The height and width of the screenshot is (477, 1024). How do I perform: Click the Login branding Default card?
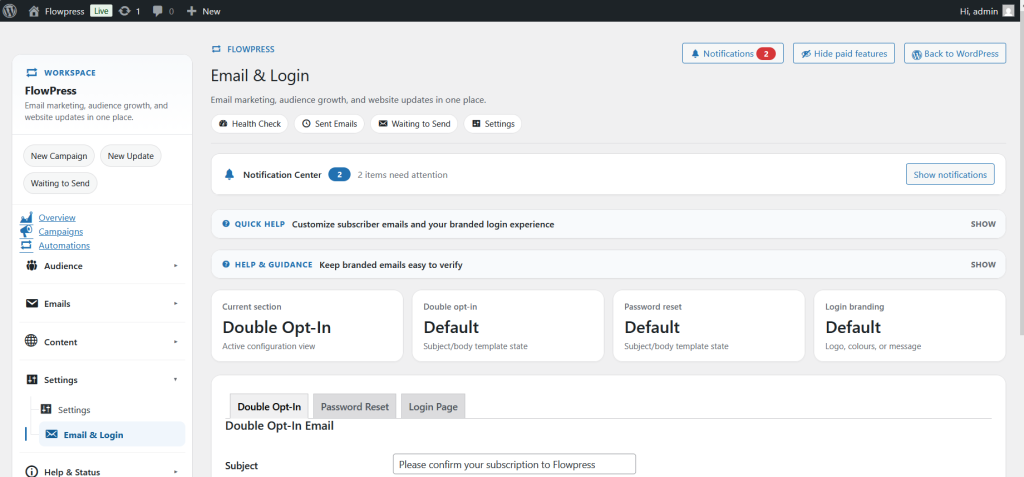click(x=910, y=325)
